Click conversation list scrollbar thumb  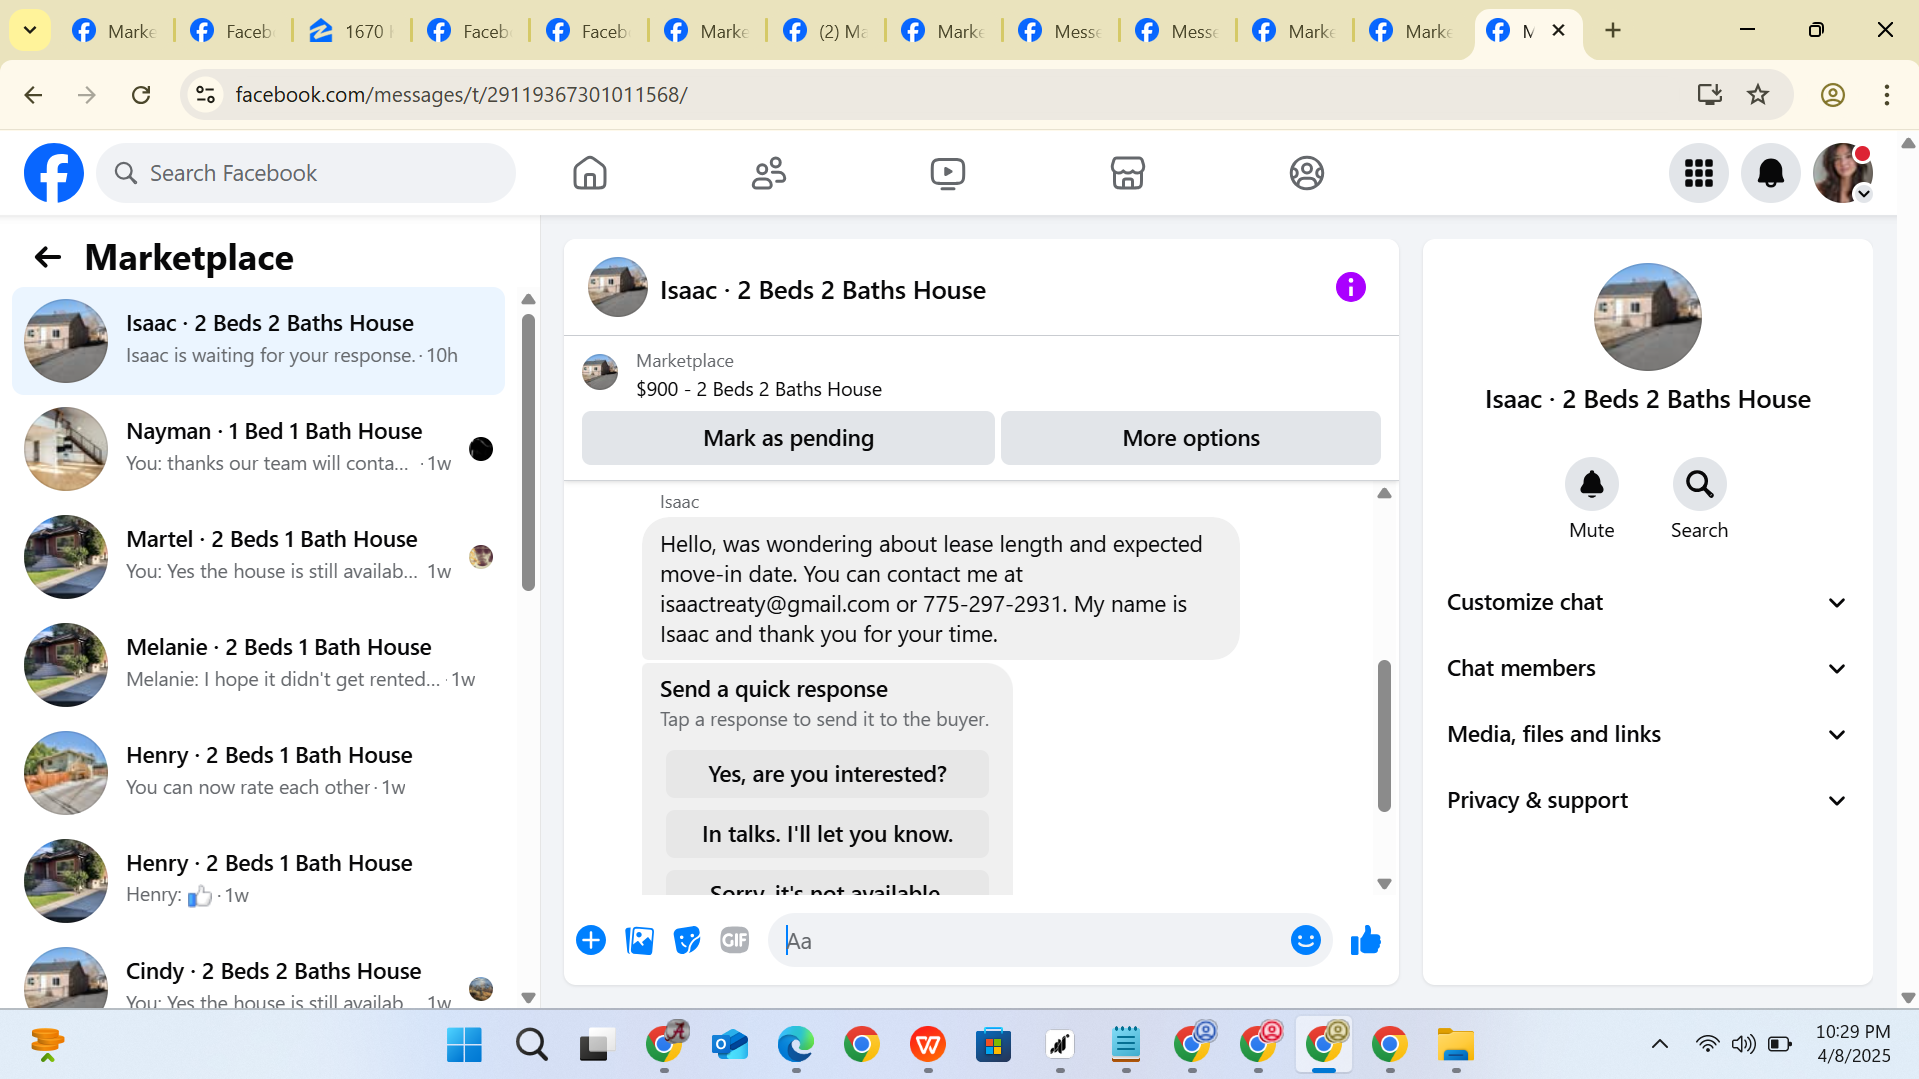(528, 452)
